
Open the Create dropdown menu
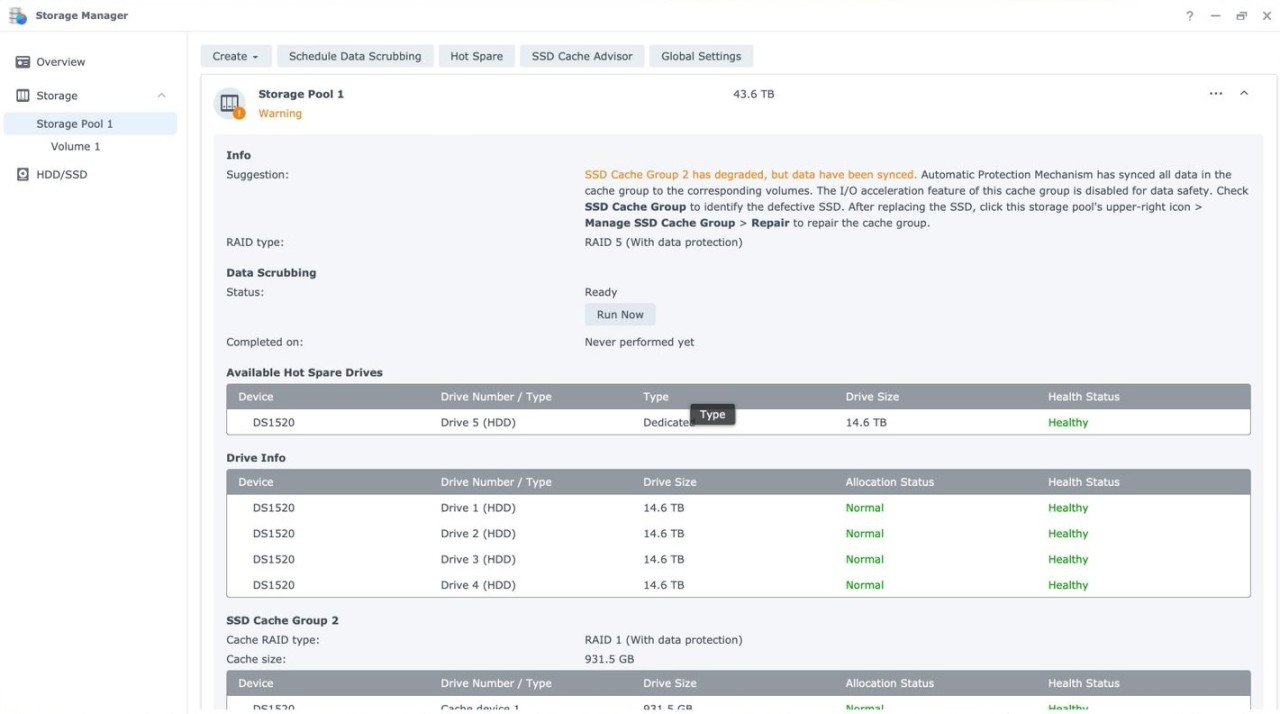235,57
